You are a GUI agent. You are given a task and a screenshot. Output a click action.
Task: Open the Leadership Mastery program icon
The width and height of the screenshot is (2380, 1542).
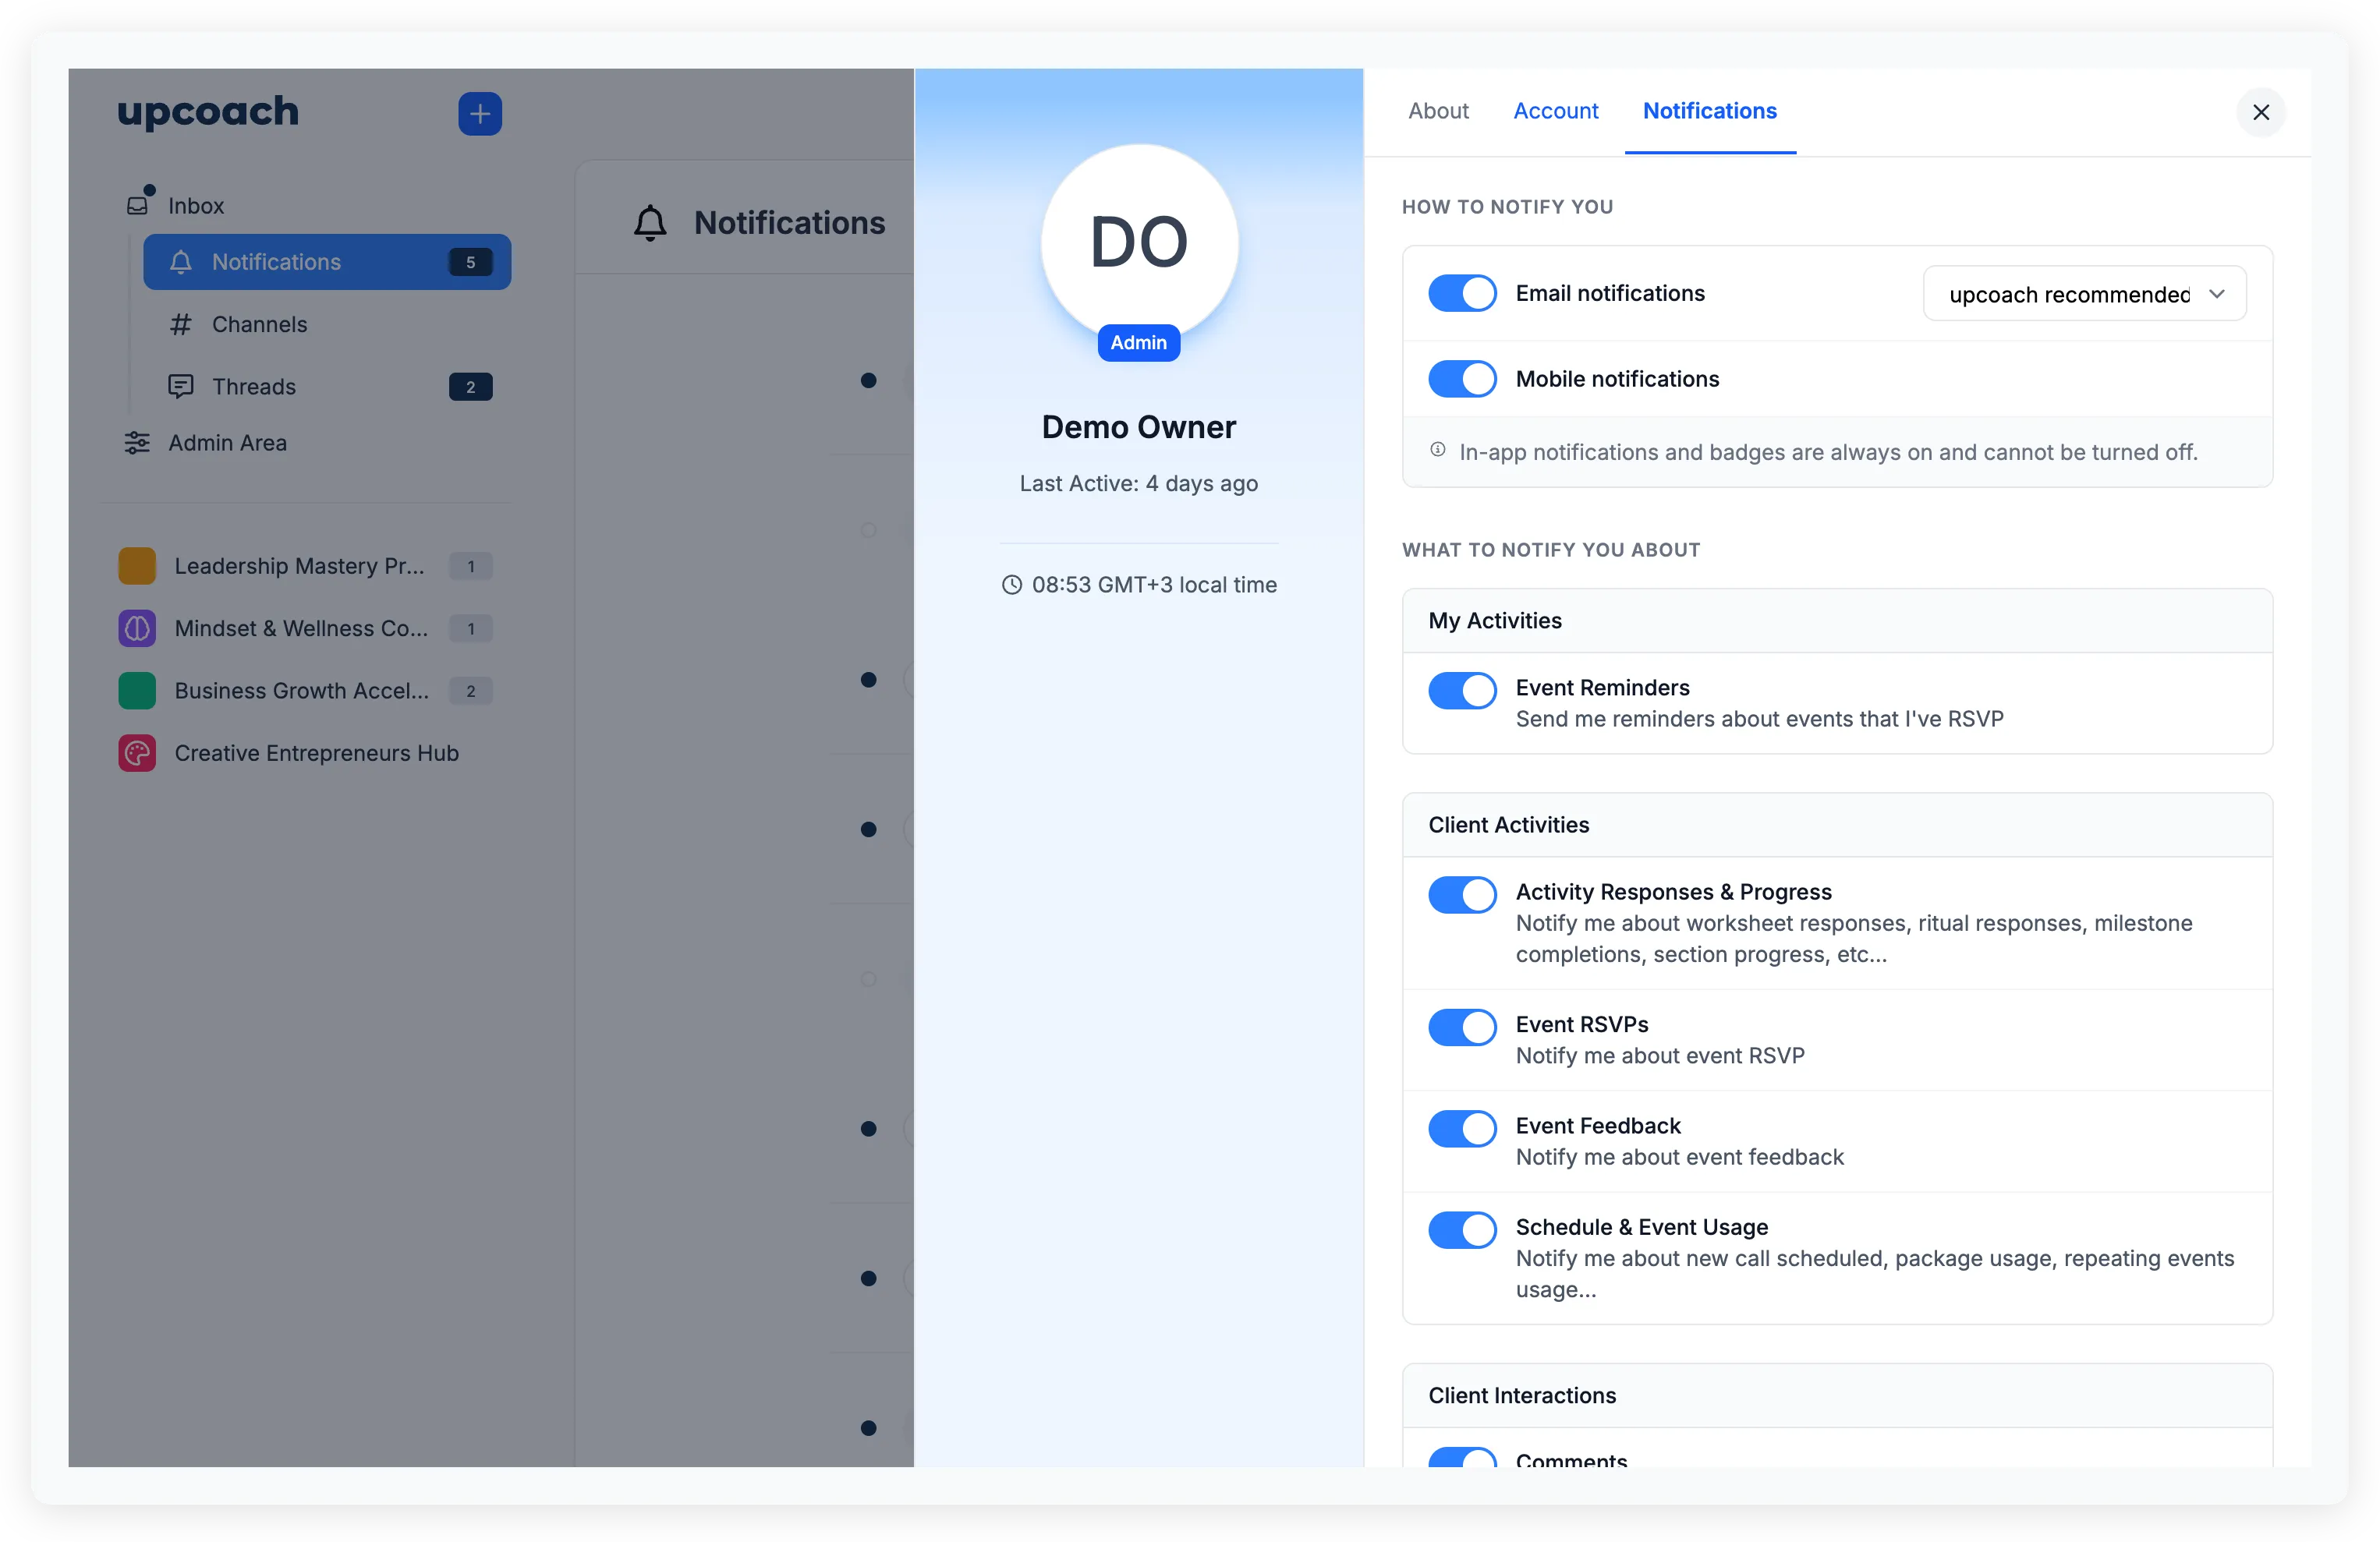click(x=137, y=565)
